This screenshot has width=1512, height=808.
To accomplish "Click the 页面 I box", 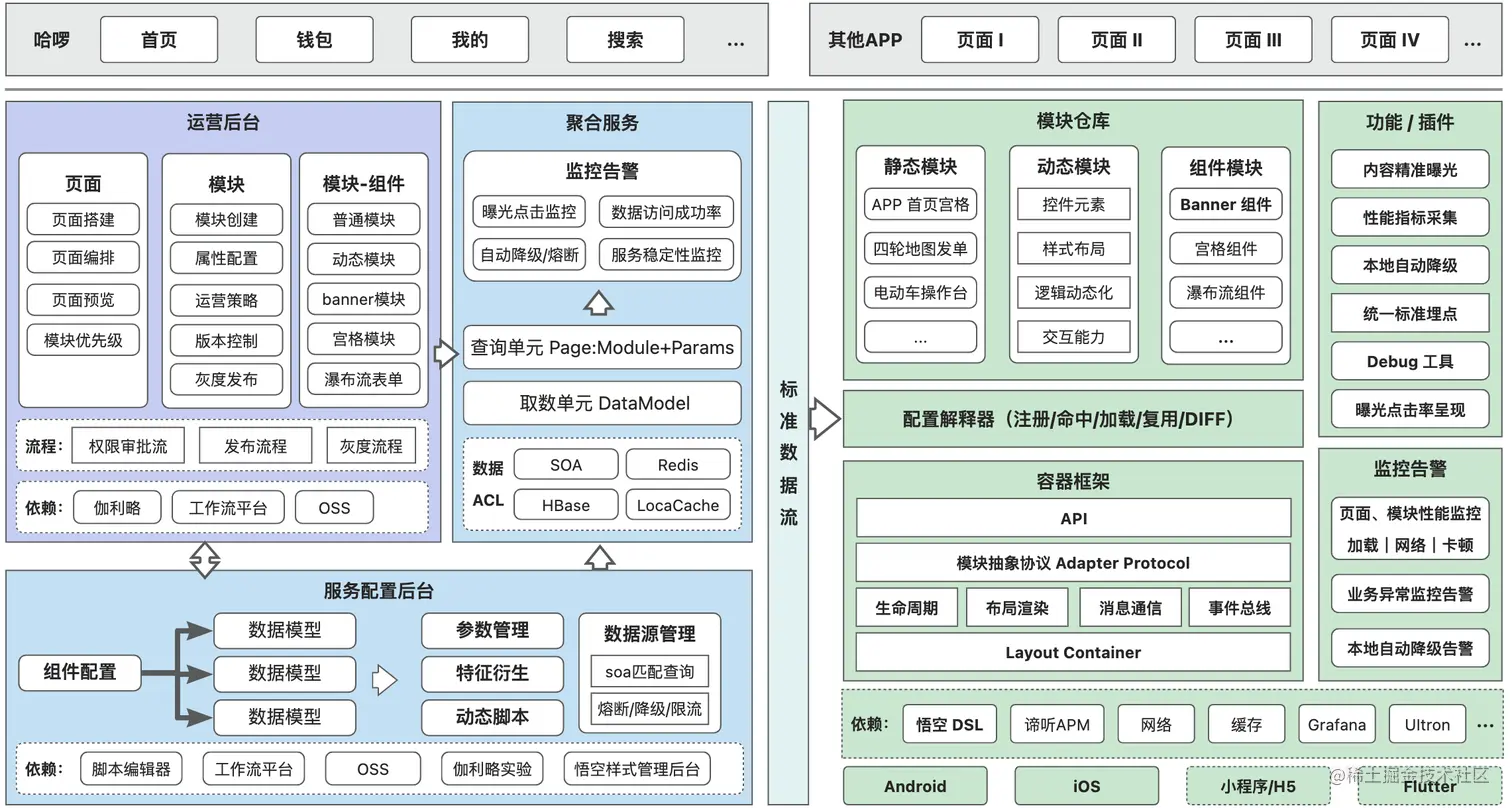I will tap(980, 40).
